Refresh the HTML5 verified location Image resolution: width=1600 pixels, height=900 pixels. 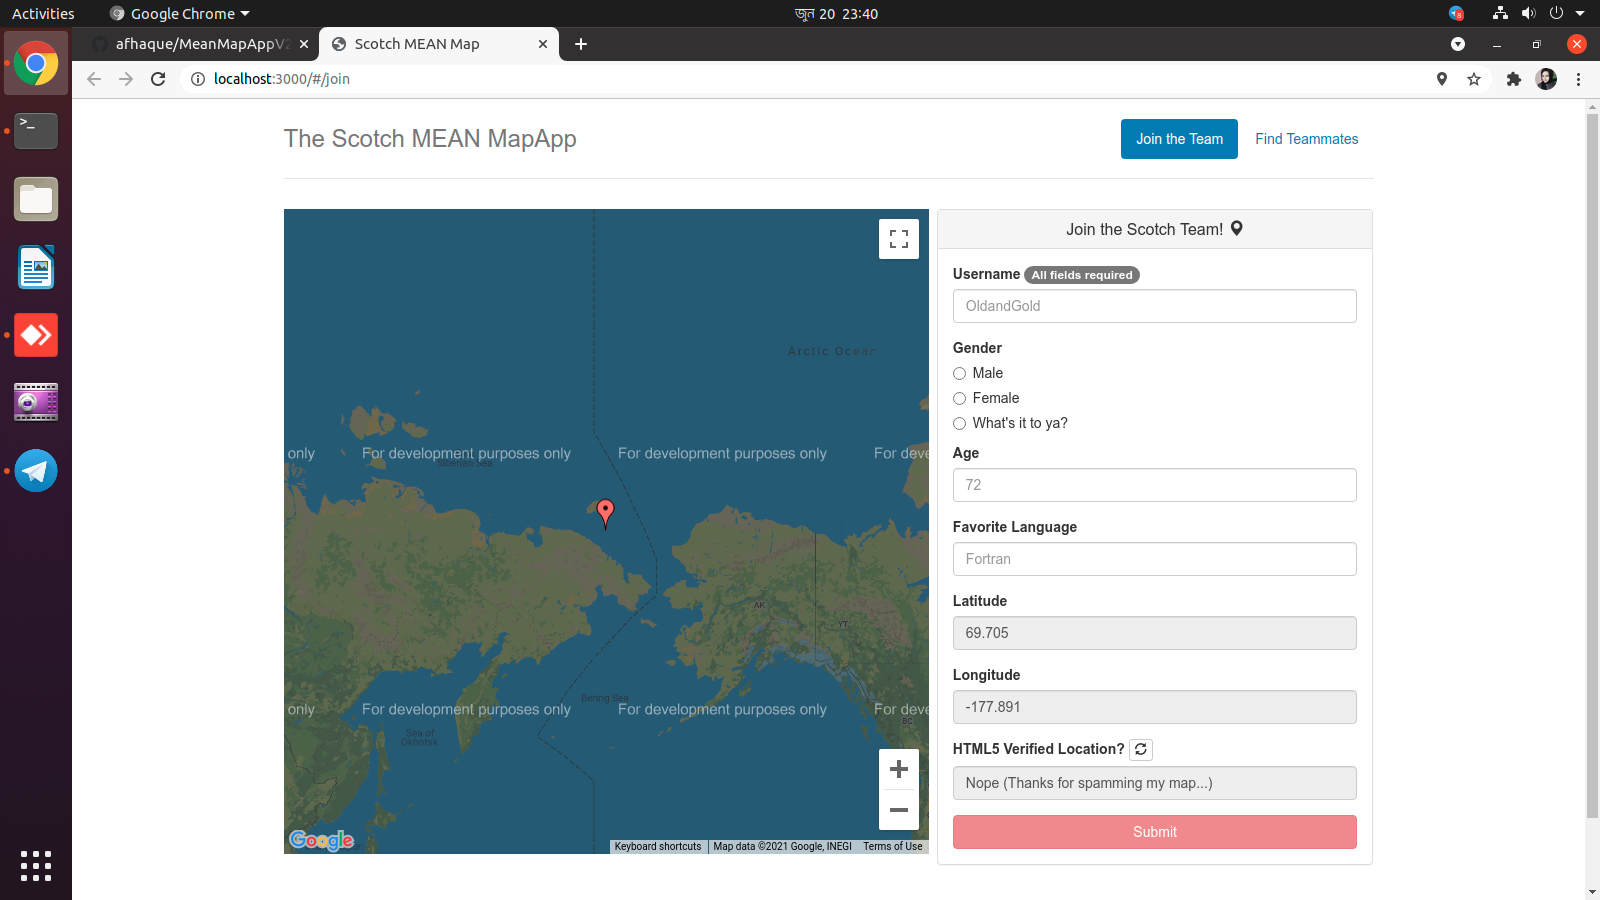[1141, 749]
